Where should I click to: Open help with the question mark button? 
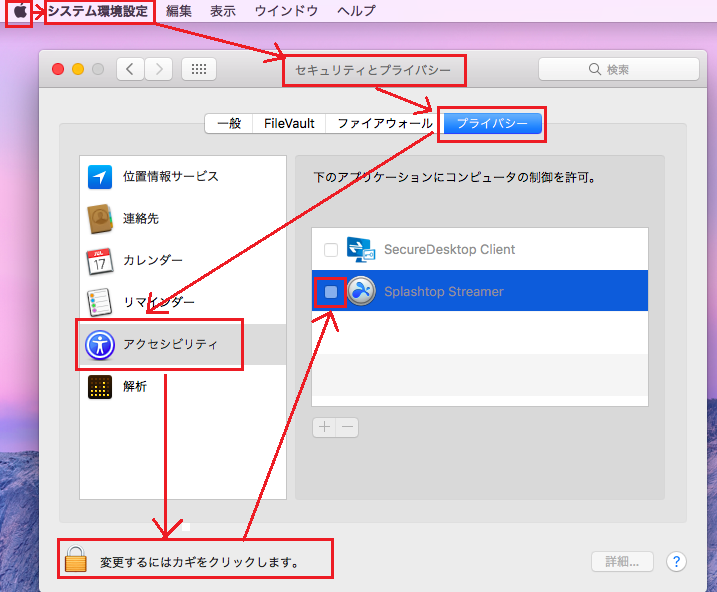pos(676,561)
